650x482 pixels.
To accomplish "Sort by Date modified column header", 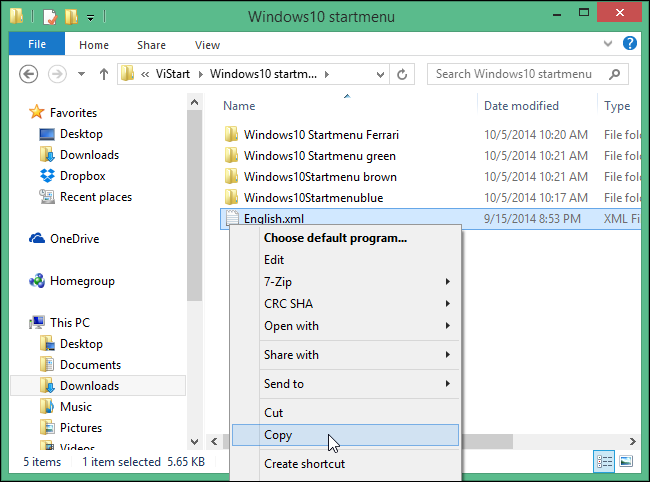I will point(521,106).
